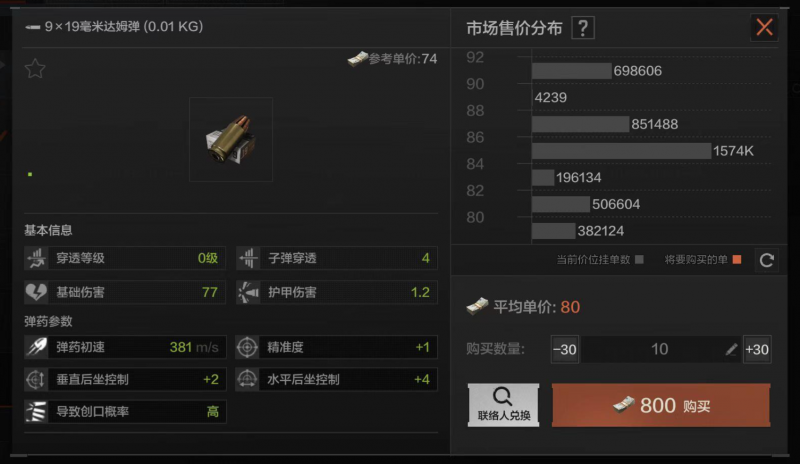Select the 1574K price bar

(621, 151)
